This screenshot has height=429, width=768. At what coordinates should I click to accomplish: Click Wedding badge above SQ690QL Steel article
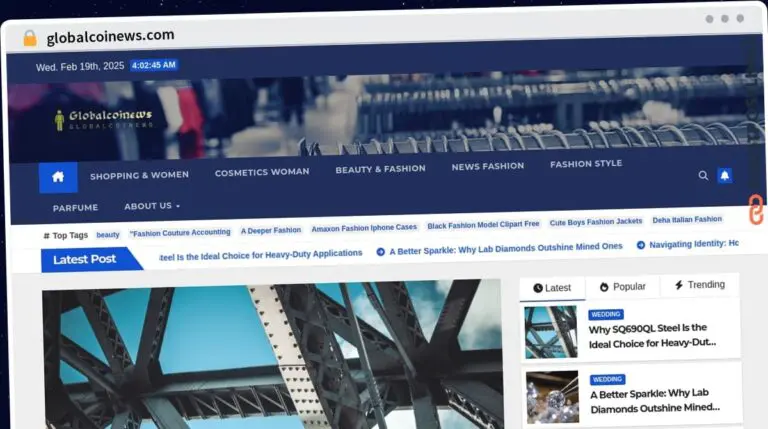pyautogui.click(x=606, y=314)
